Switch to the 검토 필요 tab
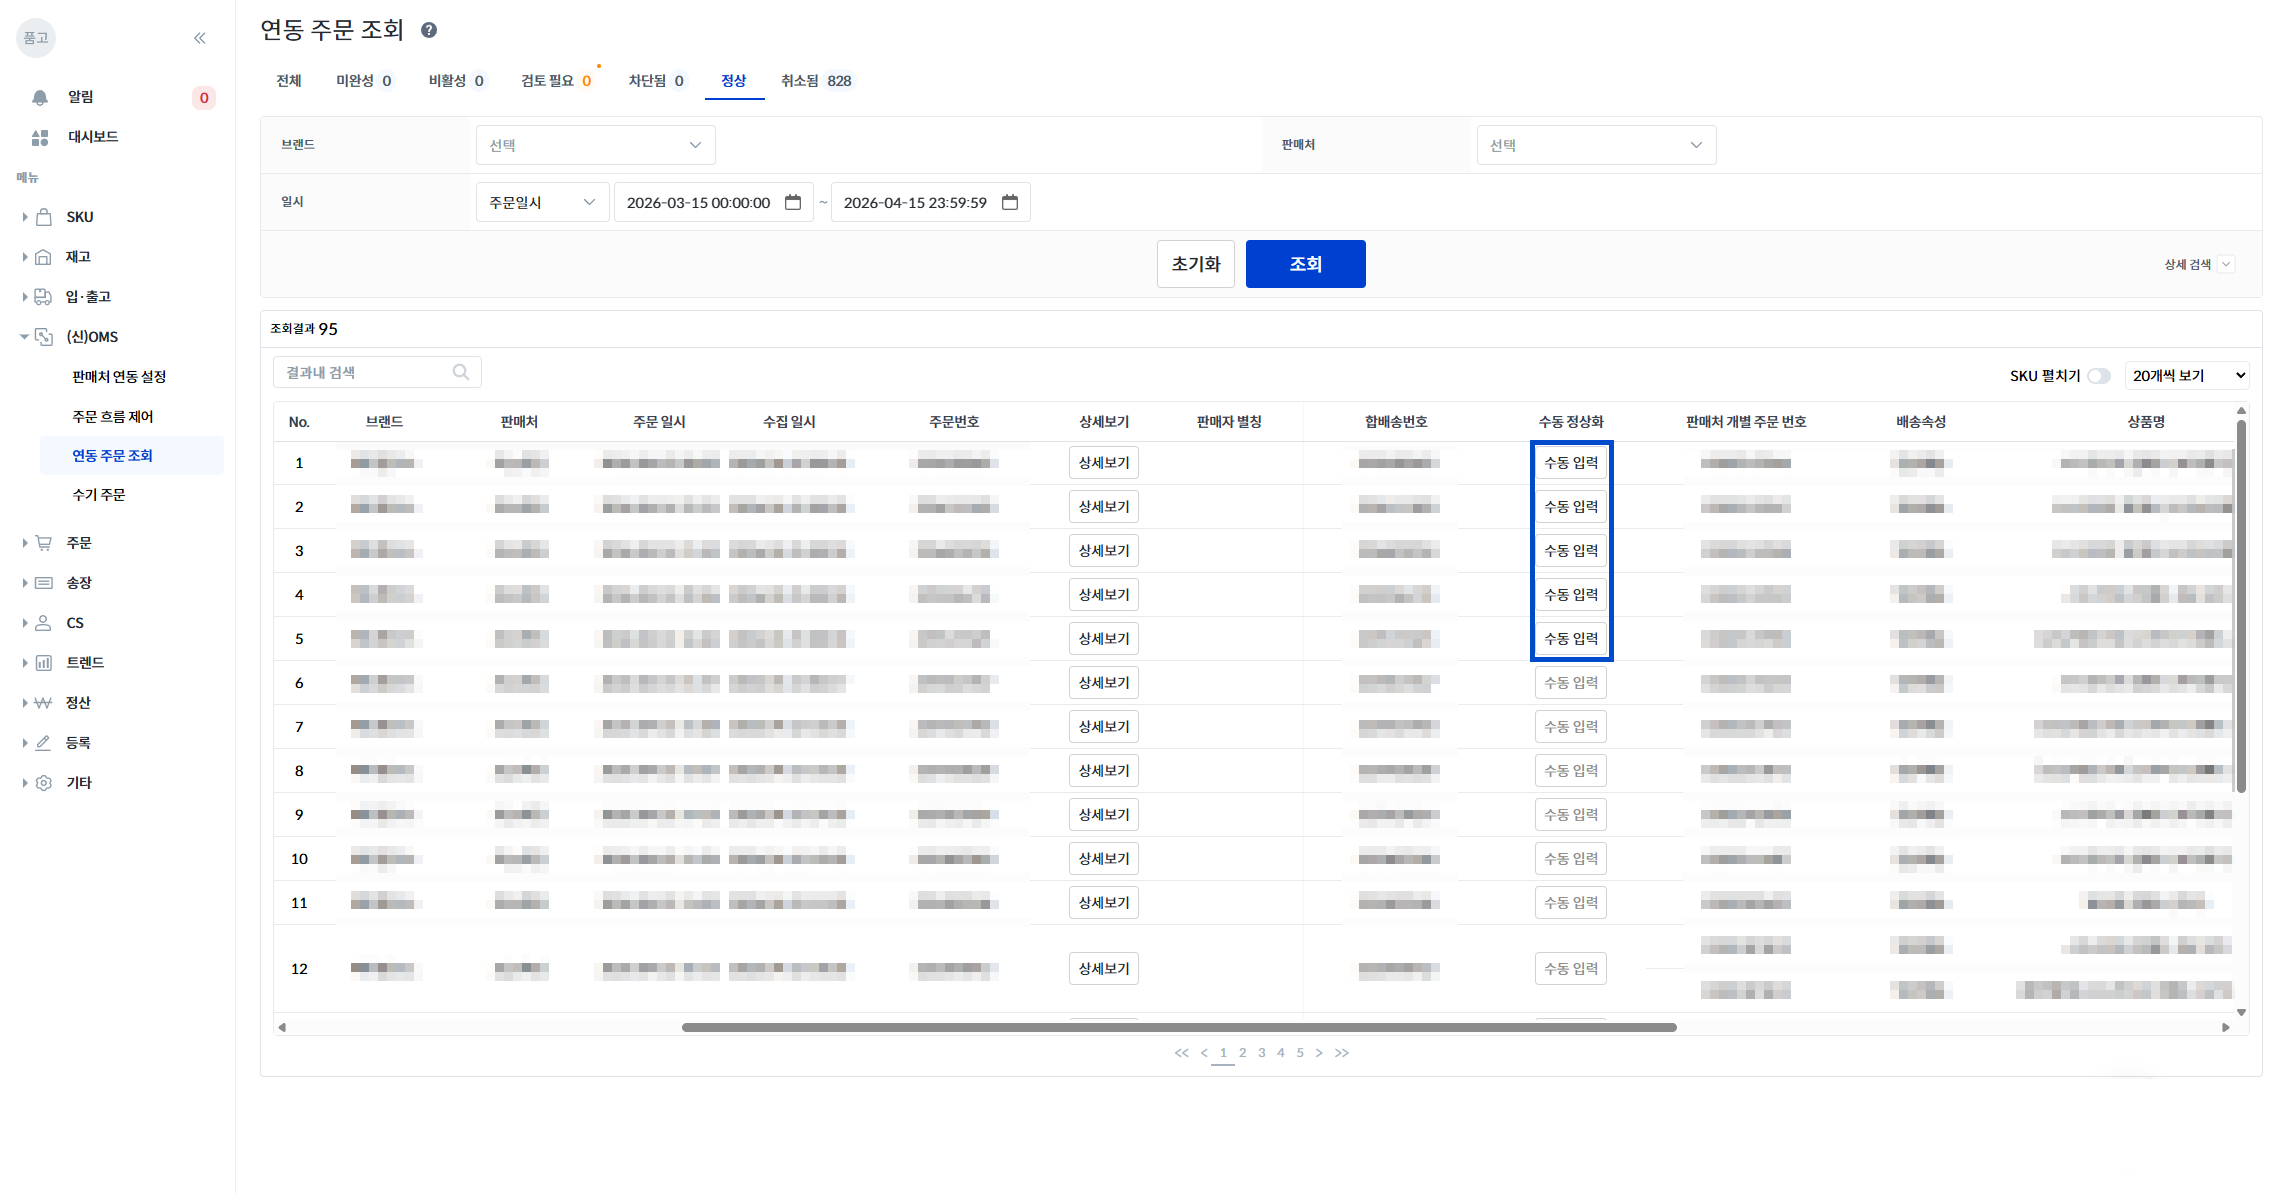The width and height of the screenshot is (2278, 1193). 556,81
